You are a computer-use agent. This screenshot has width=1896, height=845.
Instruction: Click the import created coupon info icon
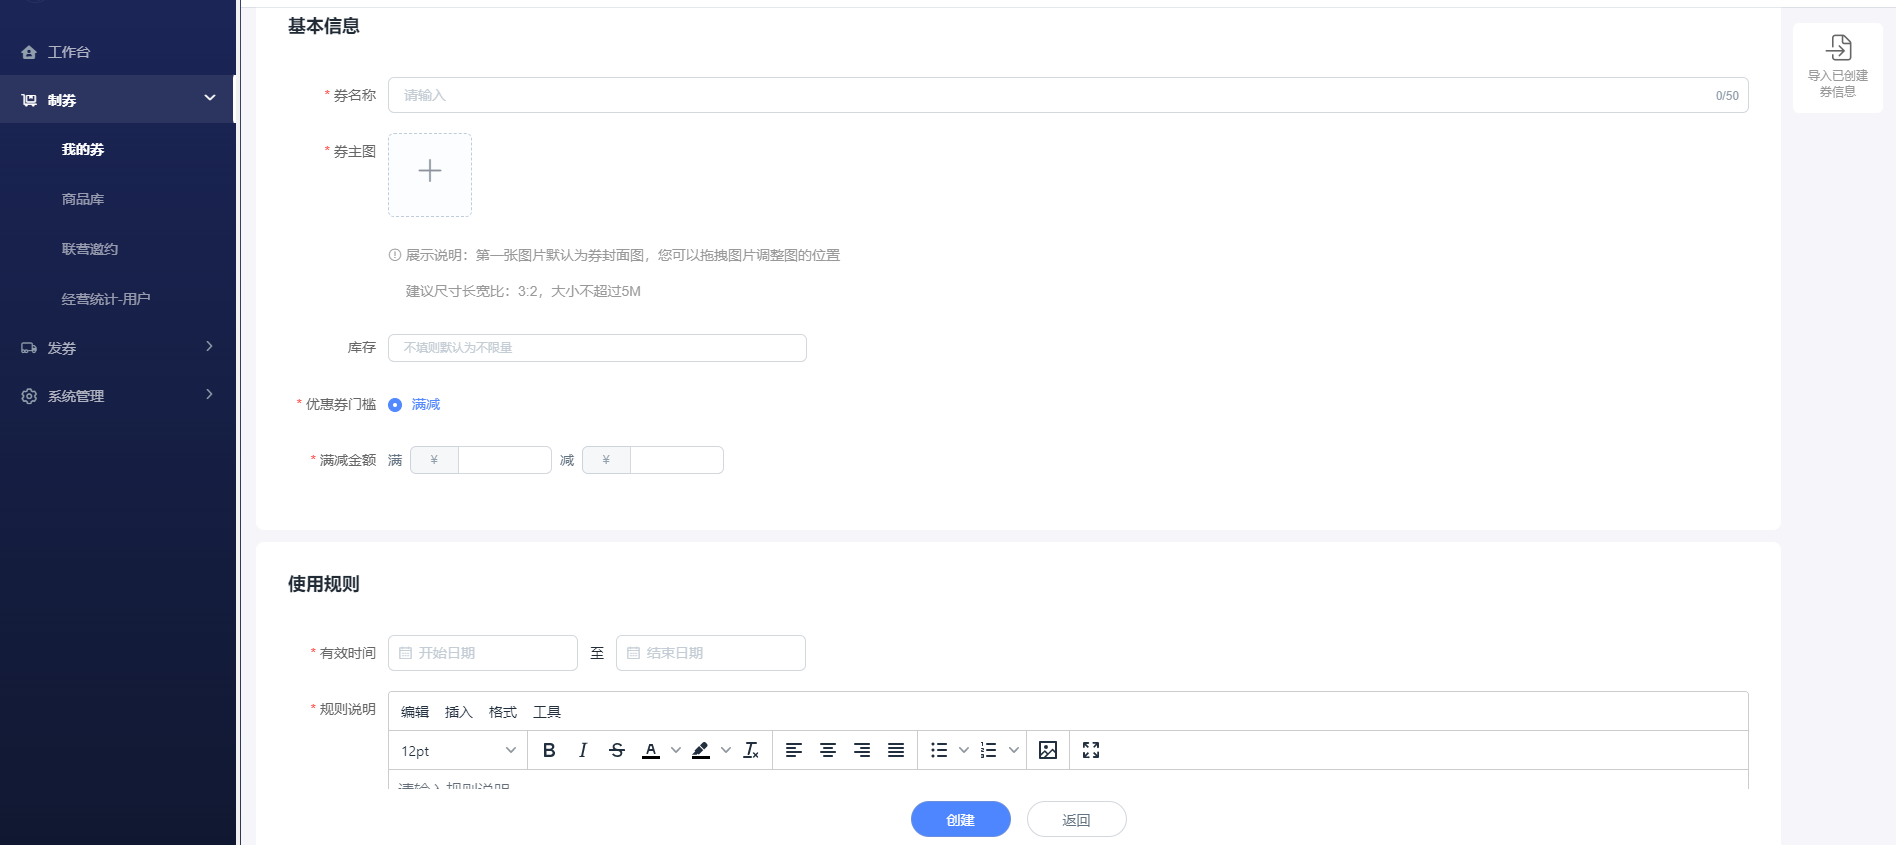coord(1838,48)
